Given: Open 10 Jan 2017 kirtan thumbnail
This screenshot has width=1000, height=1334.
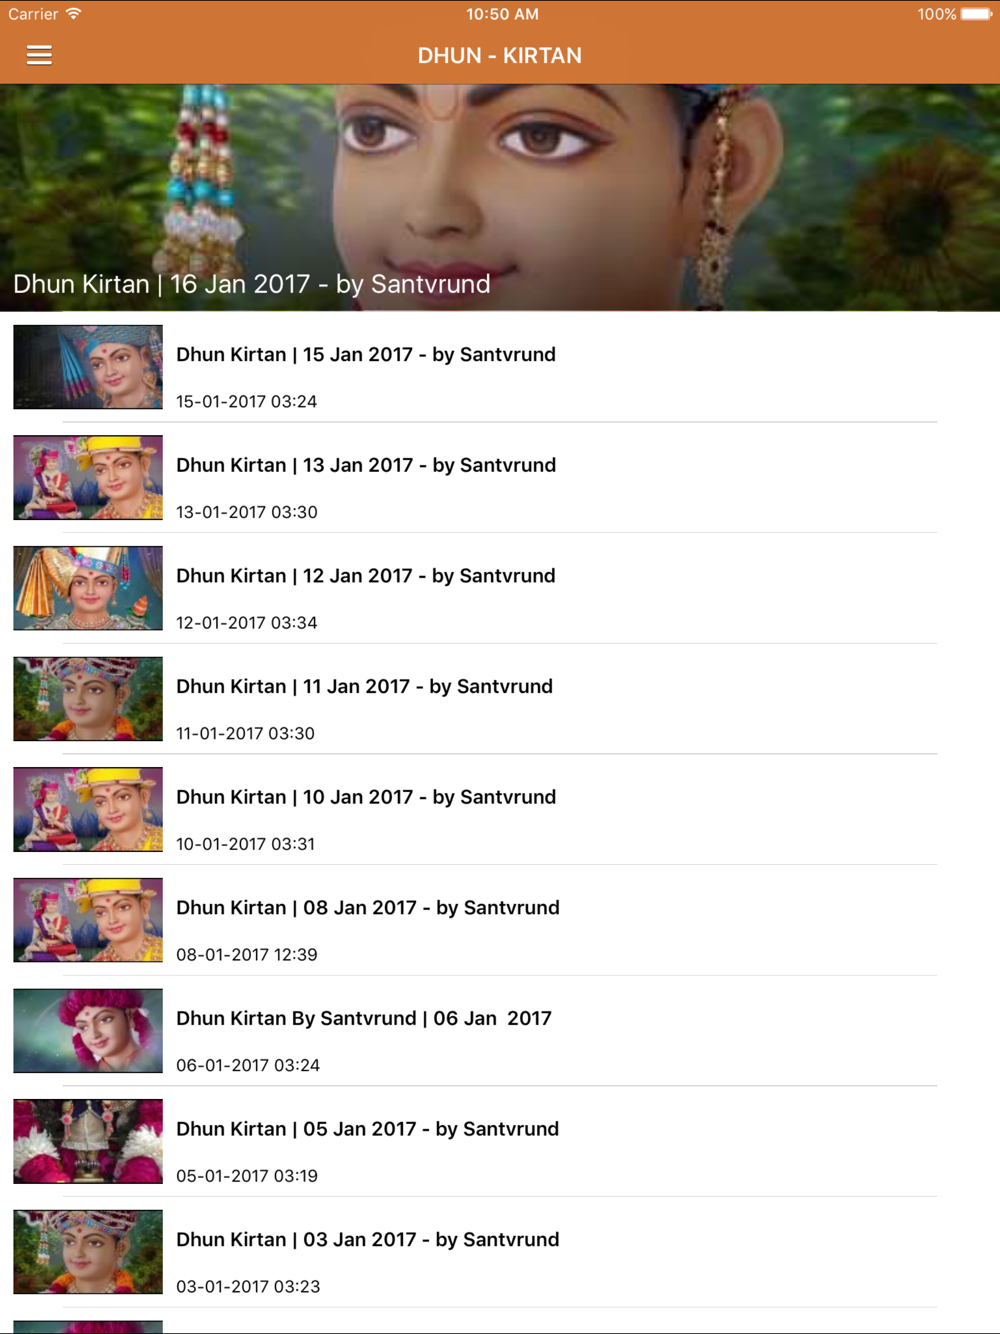Looking at the screenshot, I should pos(88,809).
